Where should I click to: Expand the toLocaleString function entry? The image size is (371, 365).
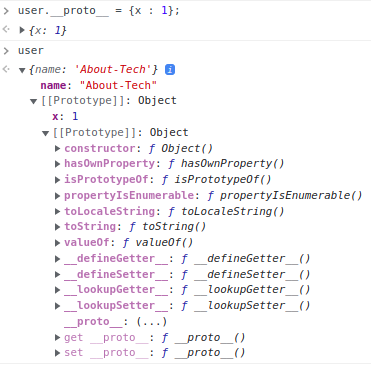pyautogui.click(x=57, y=211)
